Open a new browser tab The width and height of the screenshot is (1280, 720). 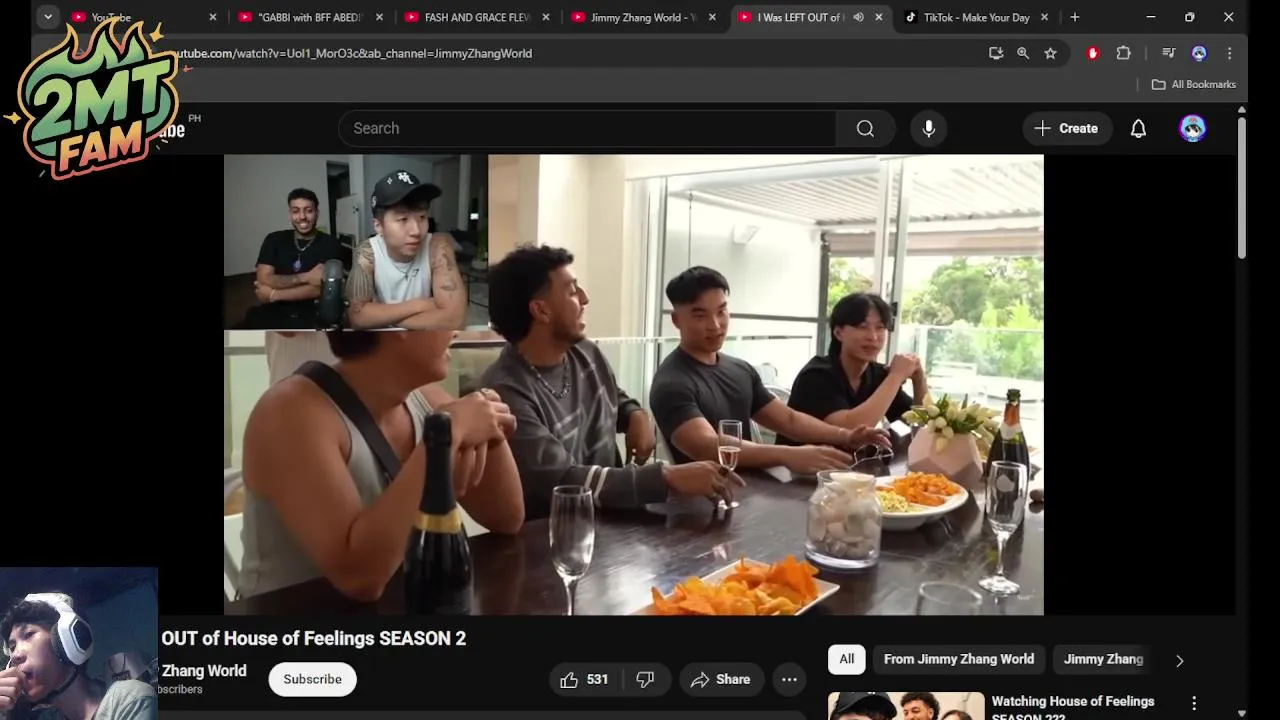tap(1074, 17)
